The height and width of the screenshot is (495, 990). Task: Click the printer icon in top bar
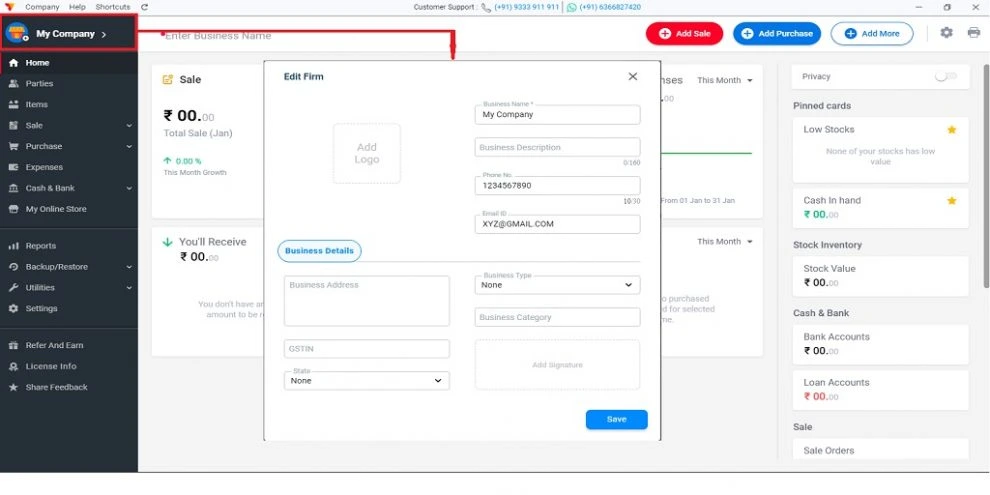(x=974, y=32)
